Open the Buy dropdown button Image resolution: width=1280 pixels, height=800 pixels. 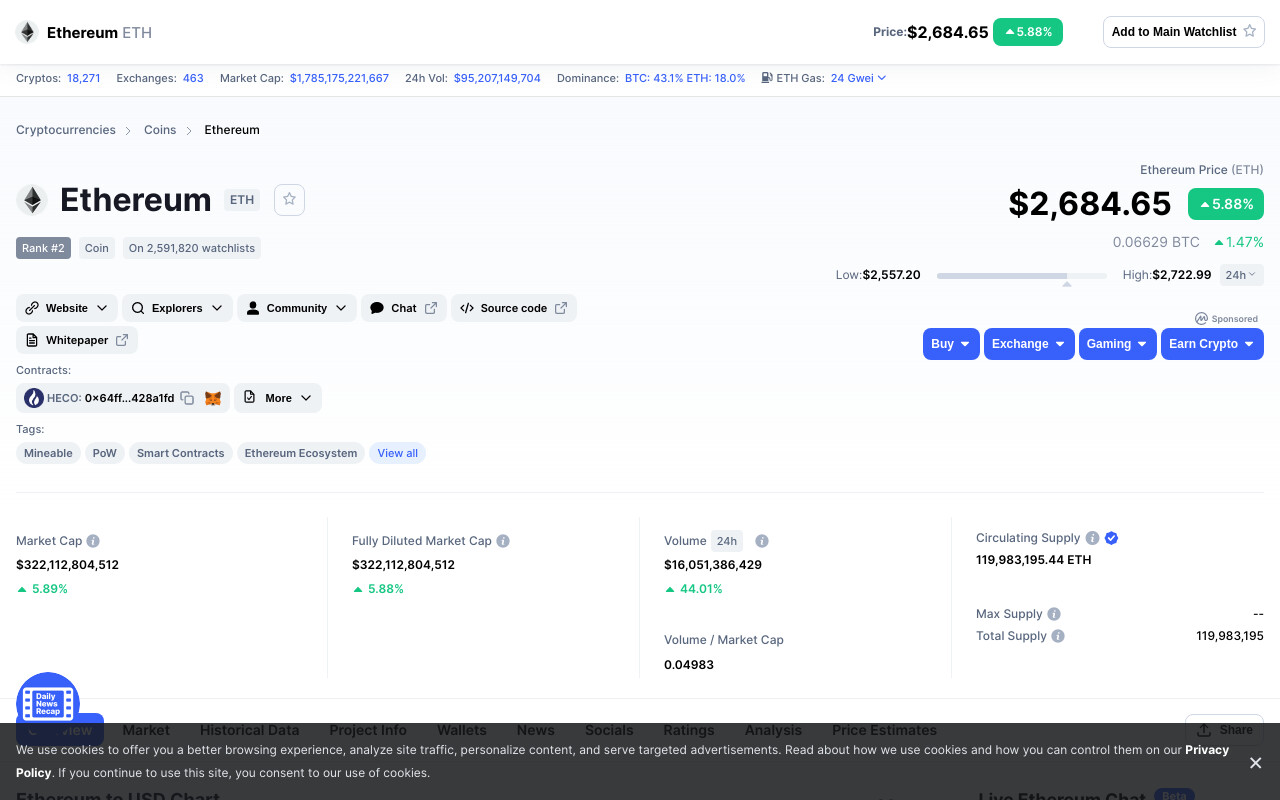click(x=951, y=344)
